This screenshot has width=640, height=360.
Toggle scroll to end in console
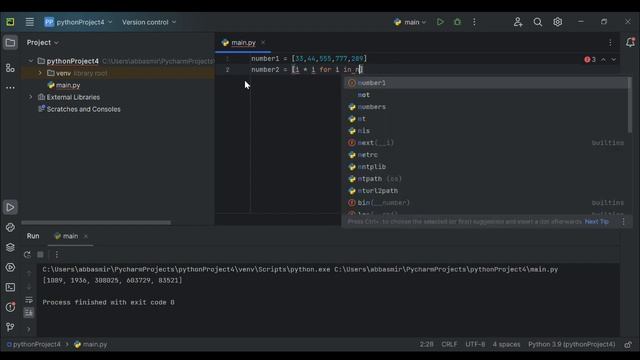(29, 313)
